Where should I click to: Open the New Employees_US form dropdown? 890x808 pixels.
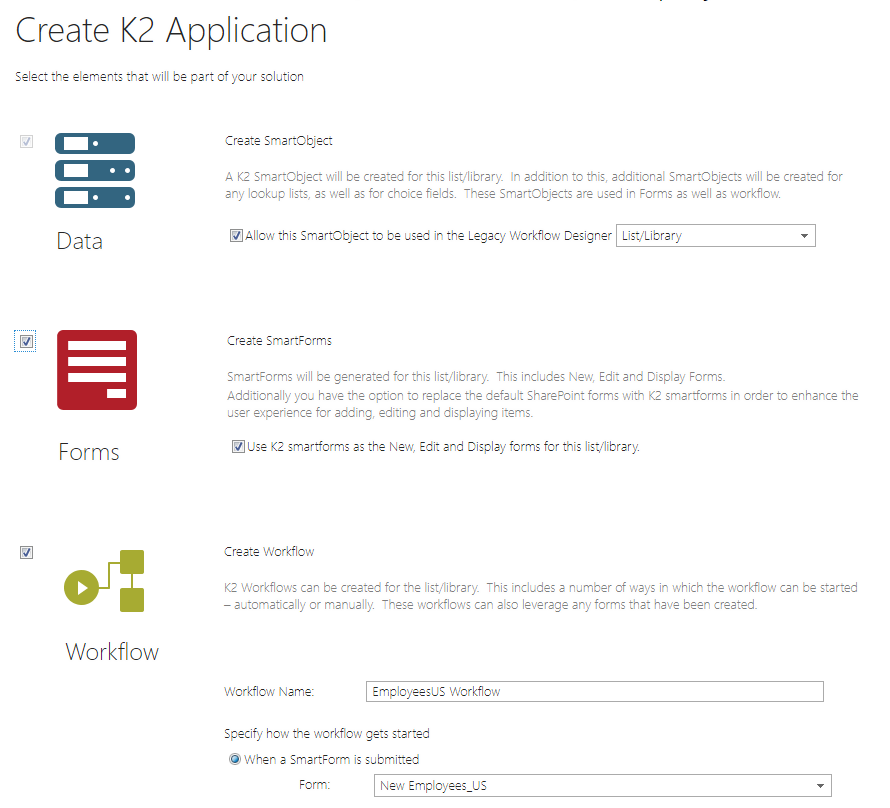pyautogui.click(x=603, y=785)
